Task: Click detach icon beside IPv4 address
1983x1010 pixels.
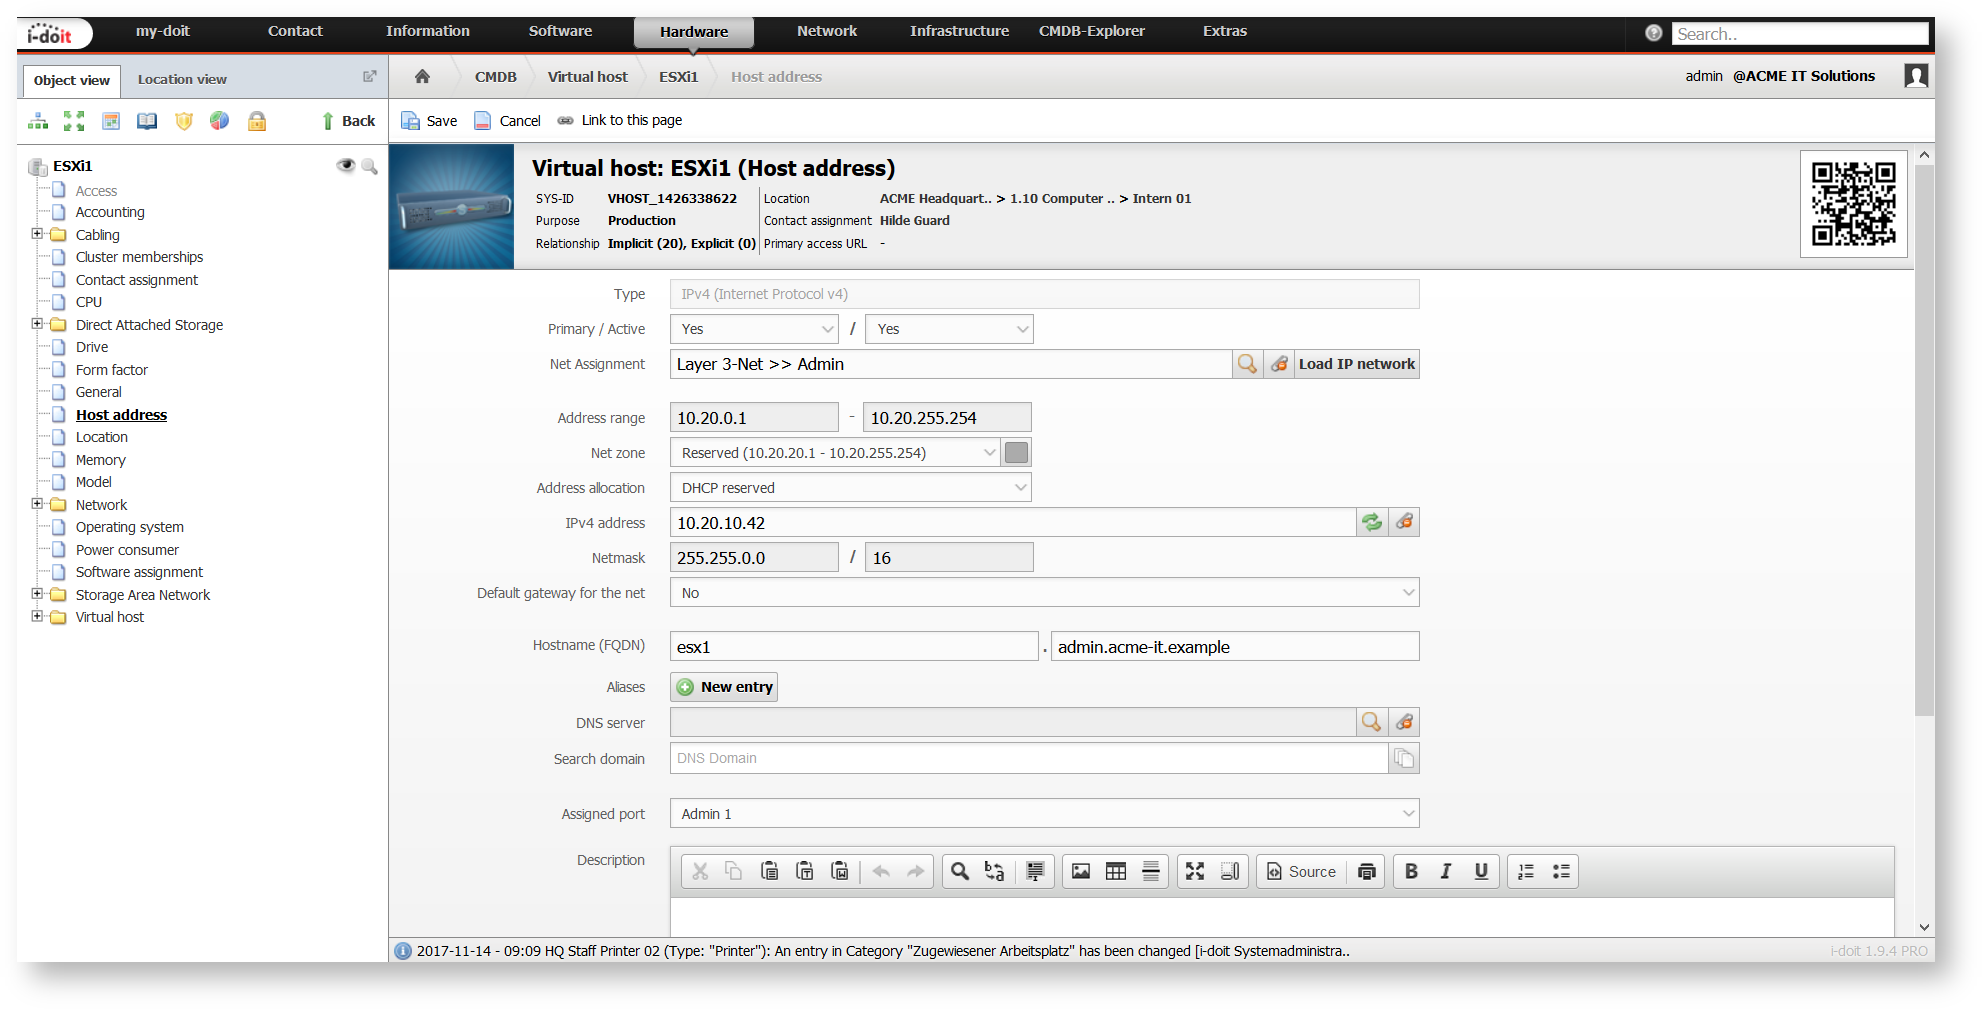Action: [1404, 522]
